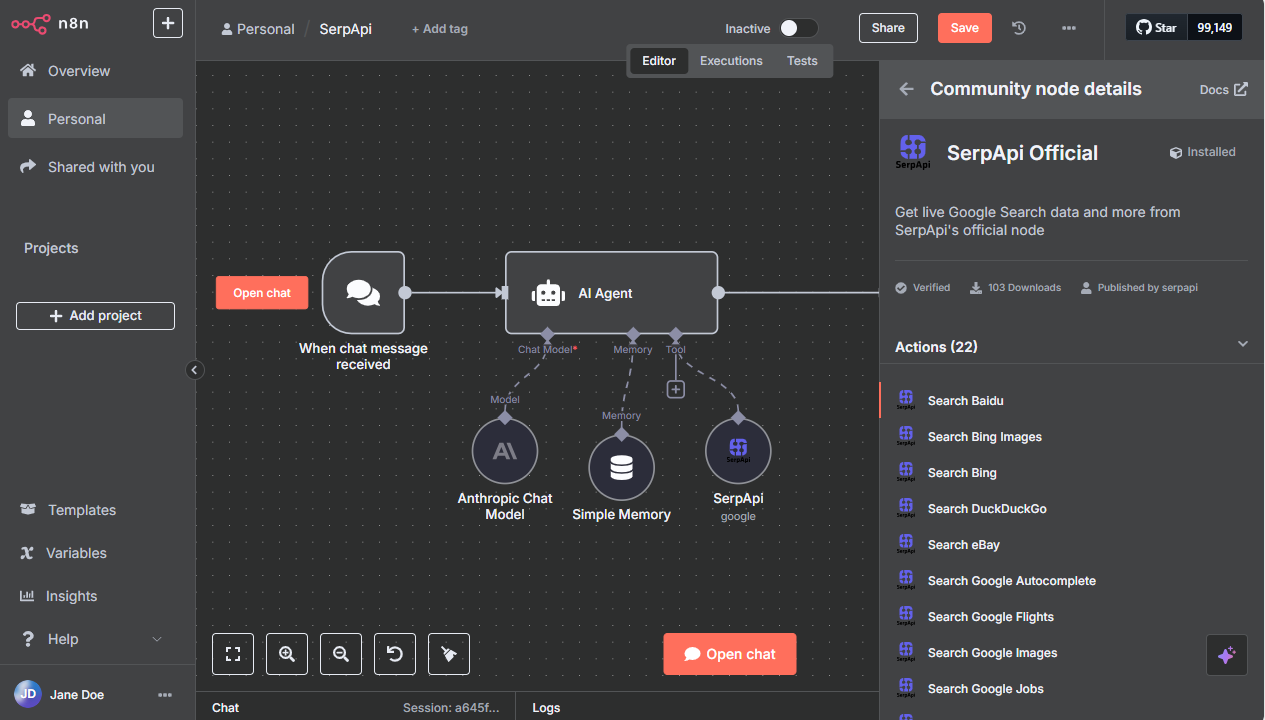Click the Share button
Screen dimensions: 1265x720
pos(888,28)
